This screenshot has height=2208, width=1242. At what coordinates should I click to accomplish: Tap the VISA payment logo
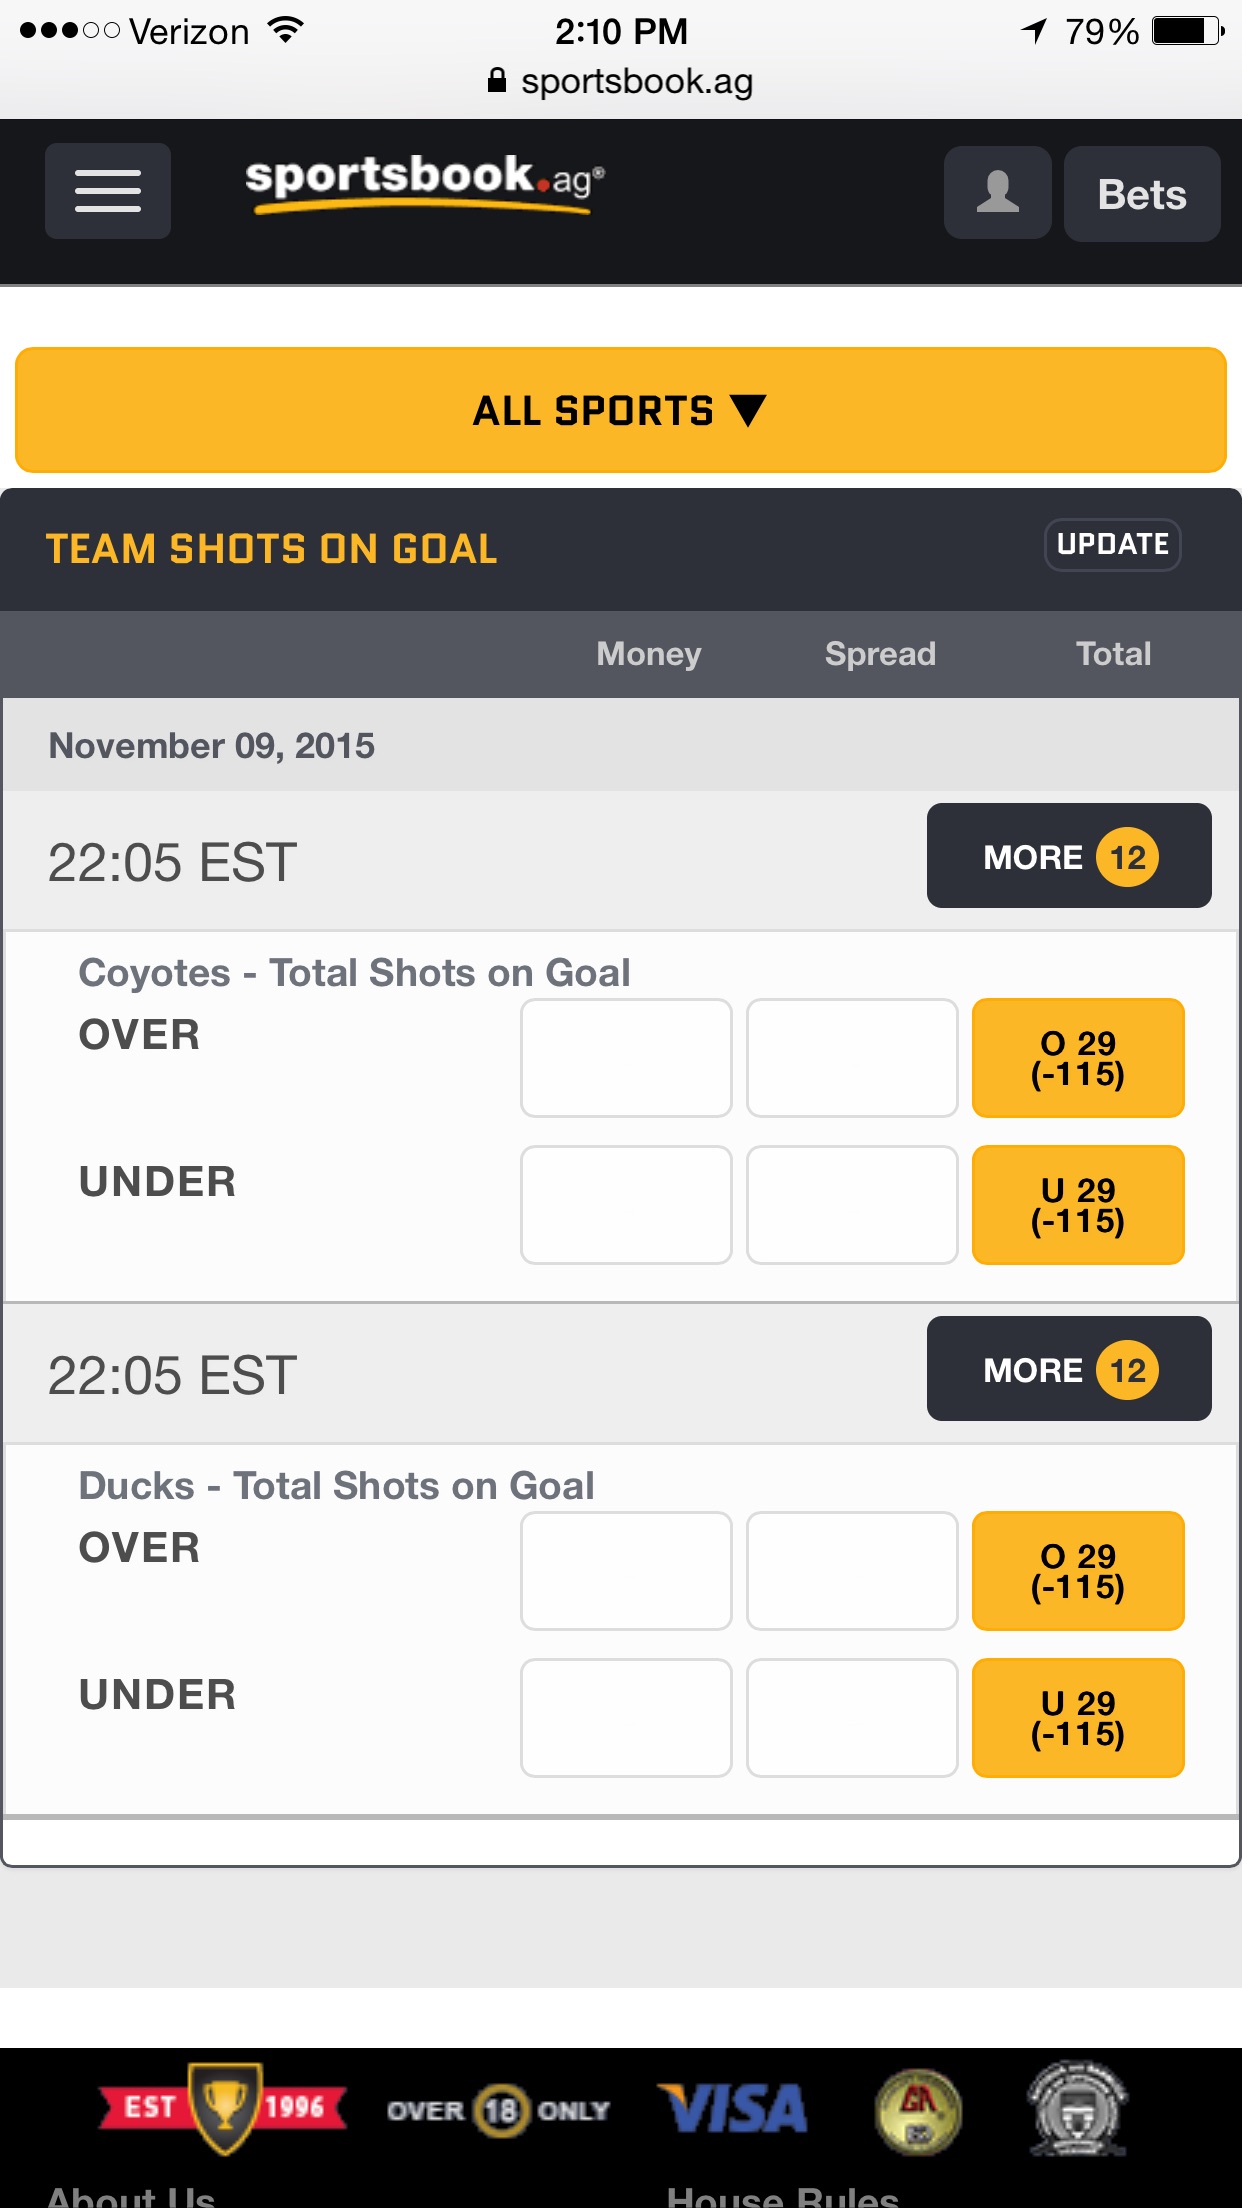click(732, 2109)
